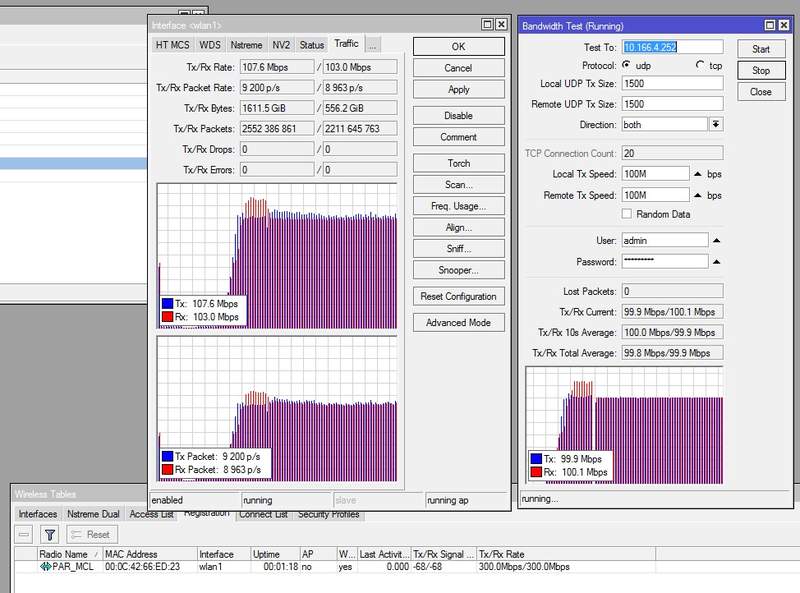Open the Direction dropdown
The image size is (800, 593).
point(716,125)
